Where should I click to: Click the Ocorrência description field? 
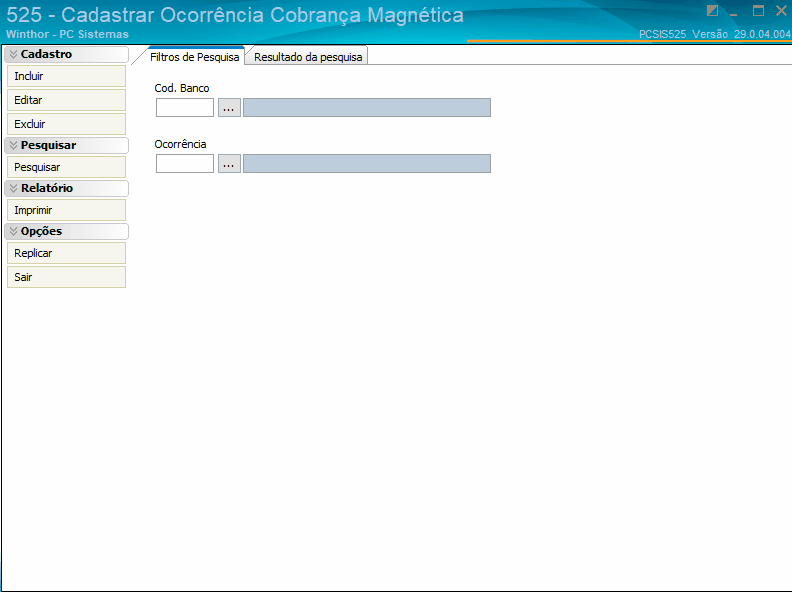tap(367, 164)
